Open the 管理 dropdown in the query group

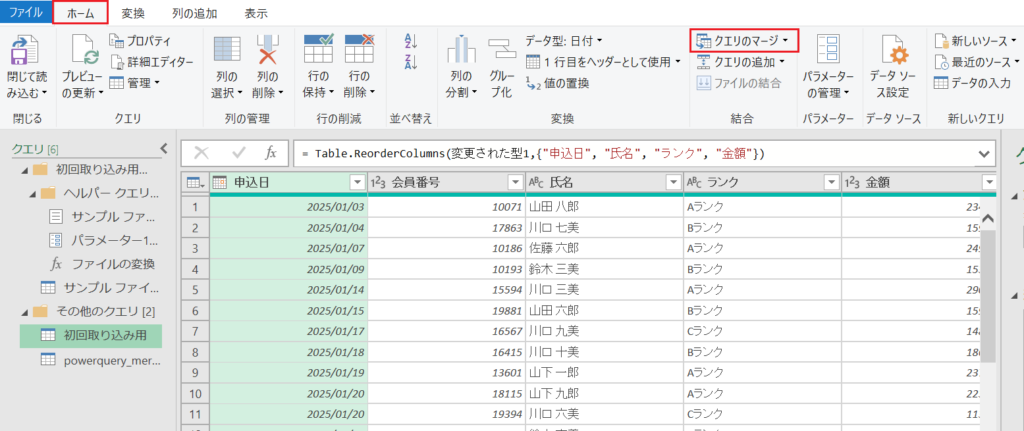[x=136, y=83]
